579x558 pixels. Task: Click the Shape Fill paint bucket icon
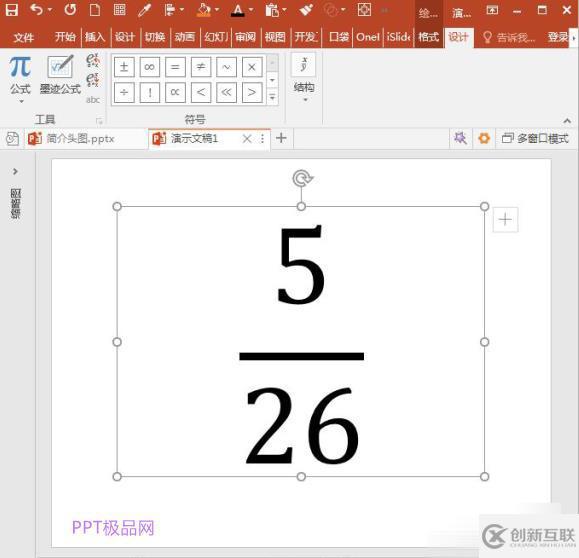click(x=203, y=10)
